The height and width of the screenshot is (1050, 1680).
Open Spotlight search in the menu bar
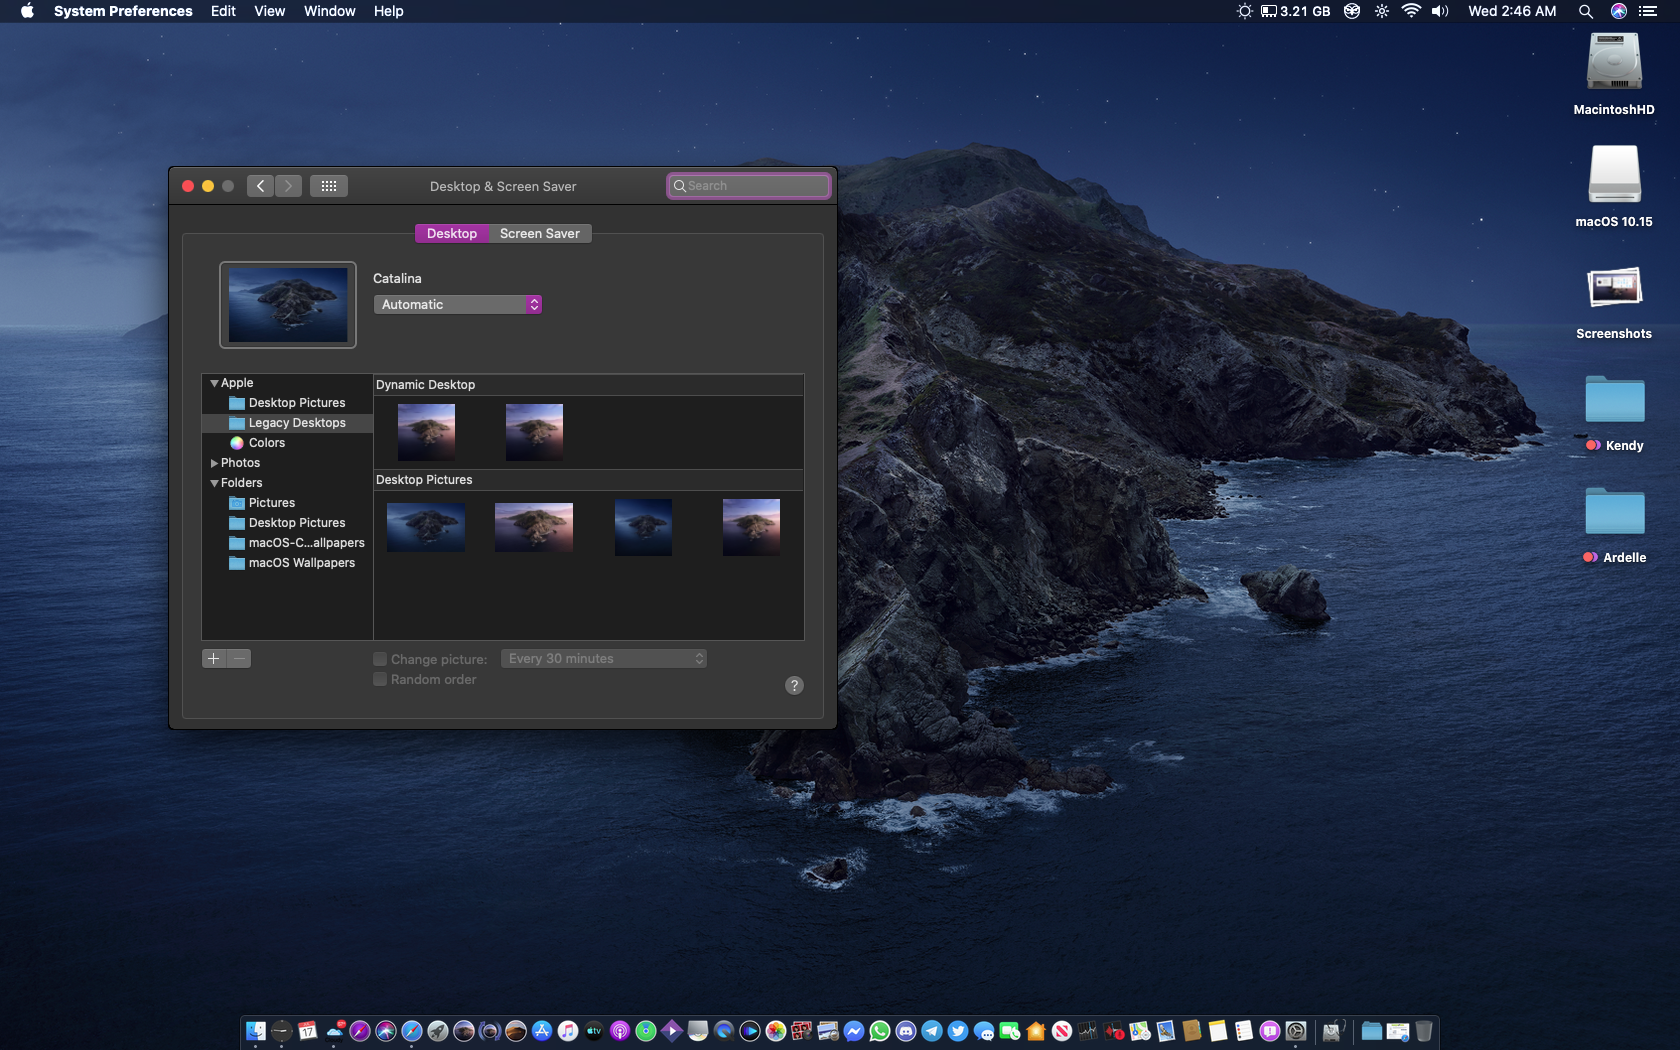pos(1585,11)
